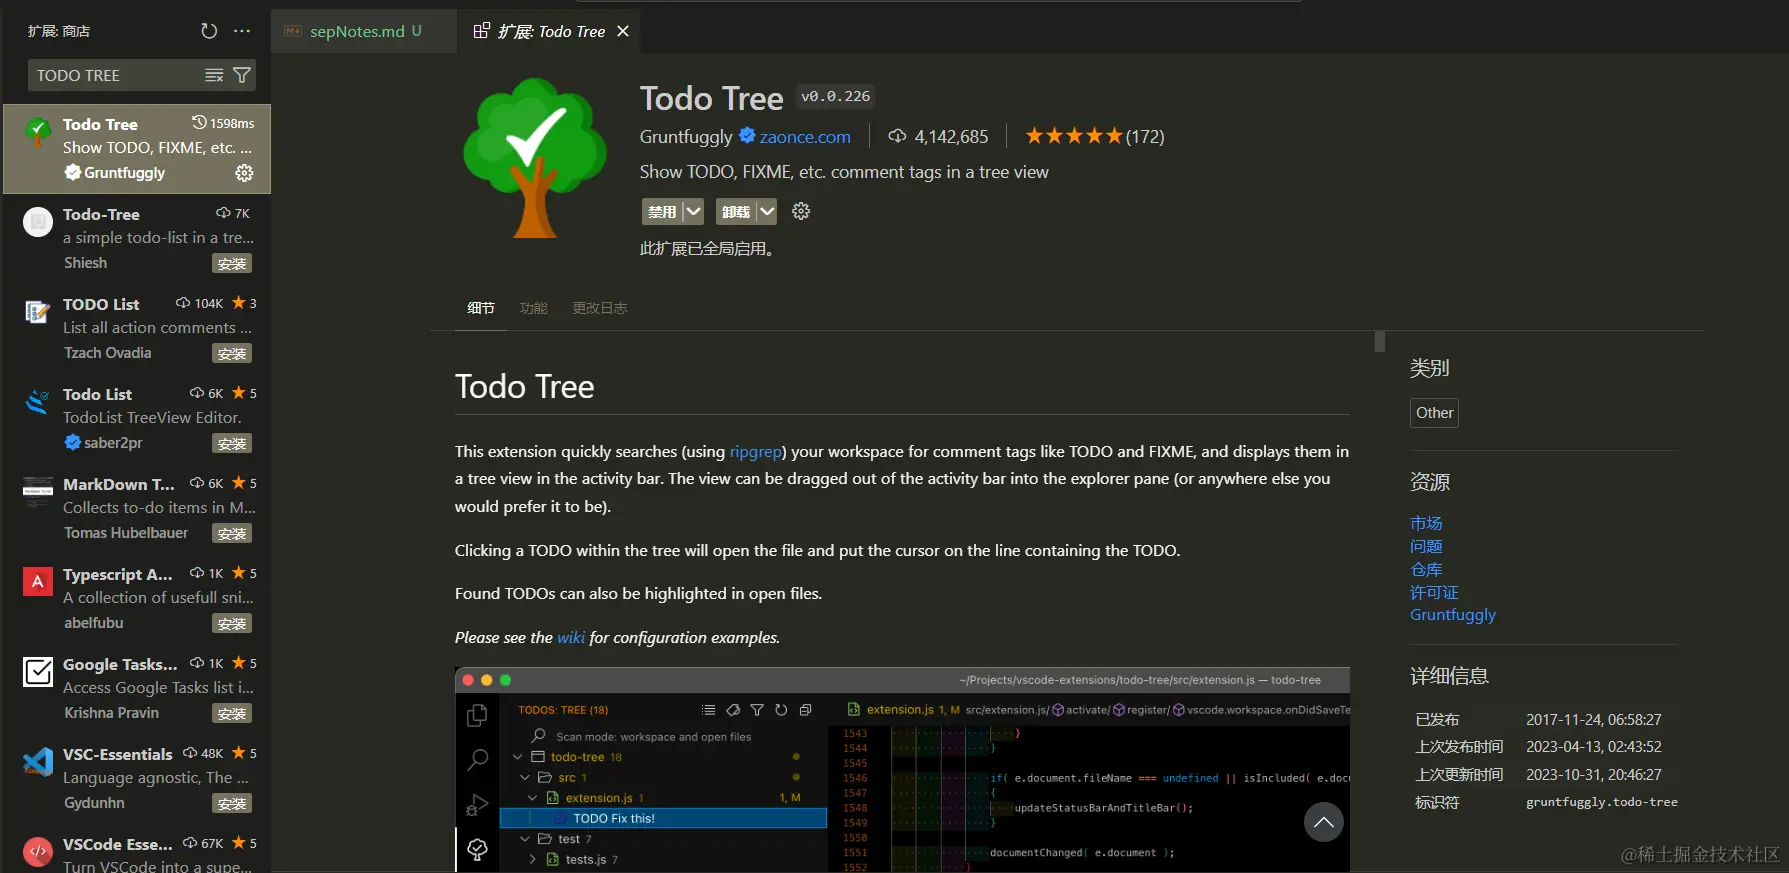Open the ripgrep link in description

coord(755,452)
